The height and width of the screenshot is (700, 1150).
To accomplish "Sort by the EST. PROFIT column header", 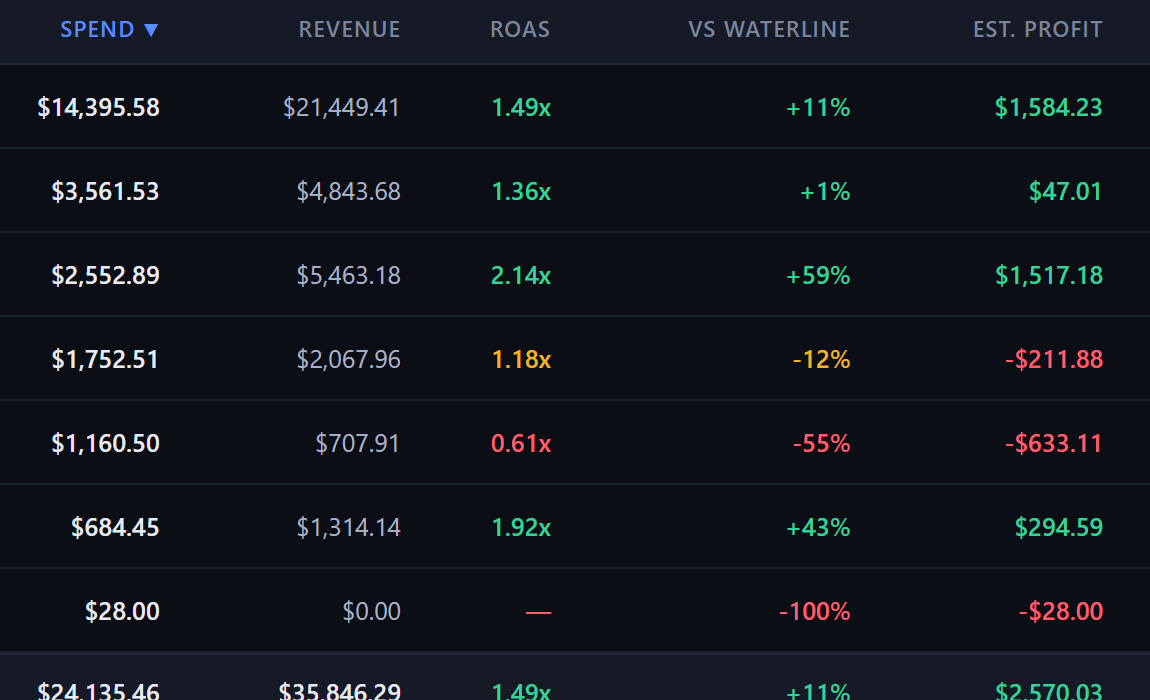I will [x=1038, y=29].
